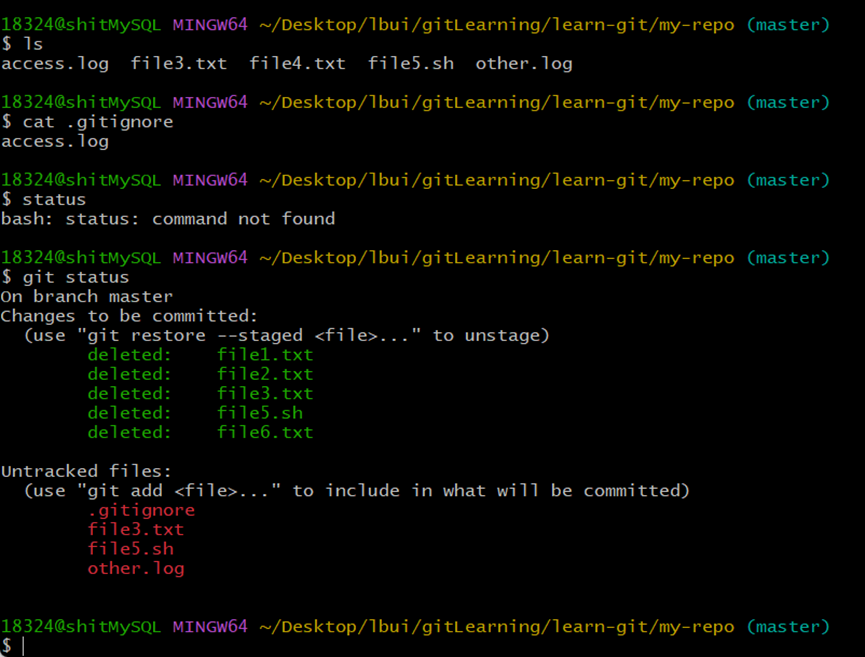Click 'other.log' in the ls output
Screen dimensions: 865x657
pos(524,64)
